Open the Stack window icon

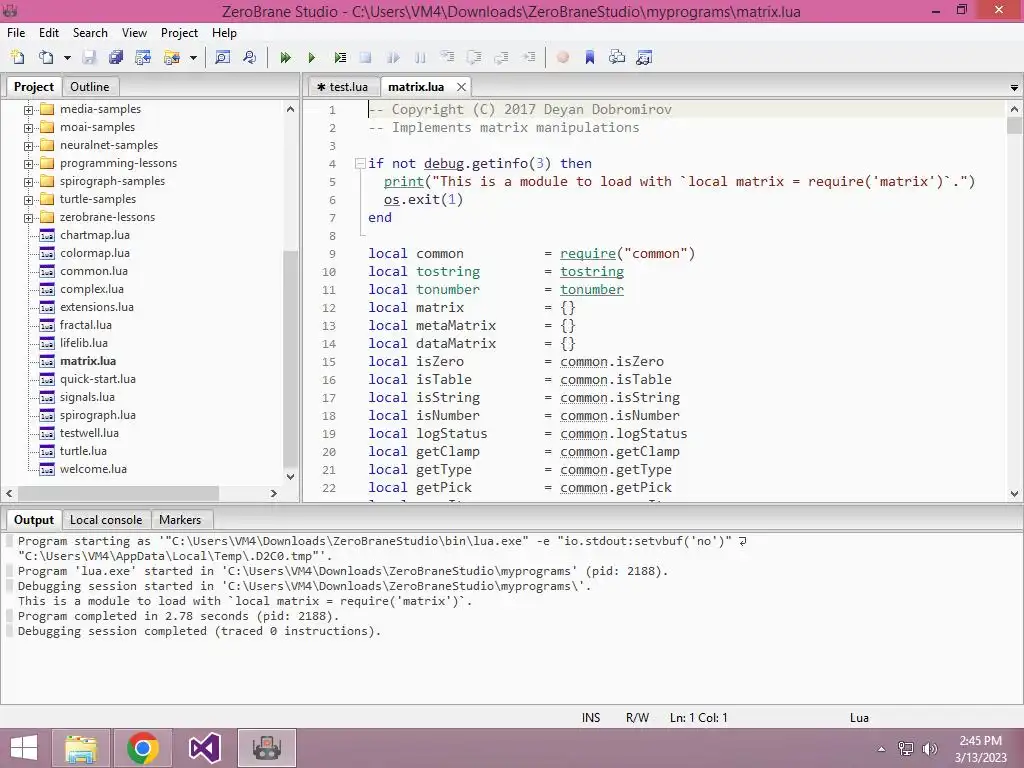(x=617, y=57)
